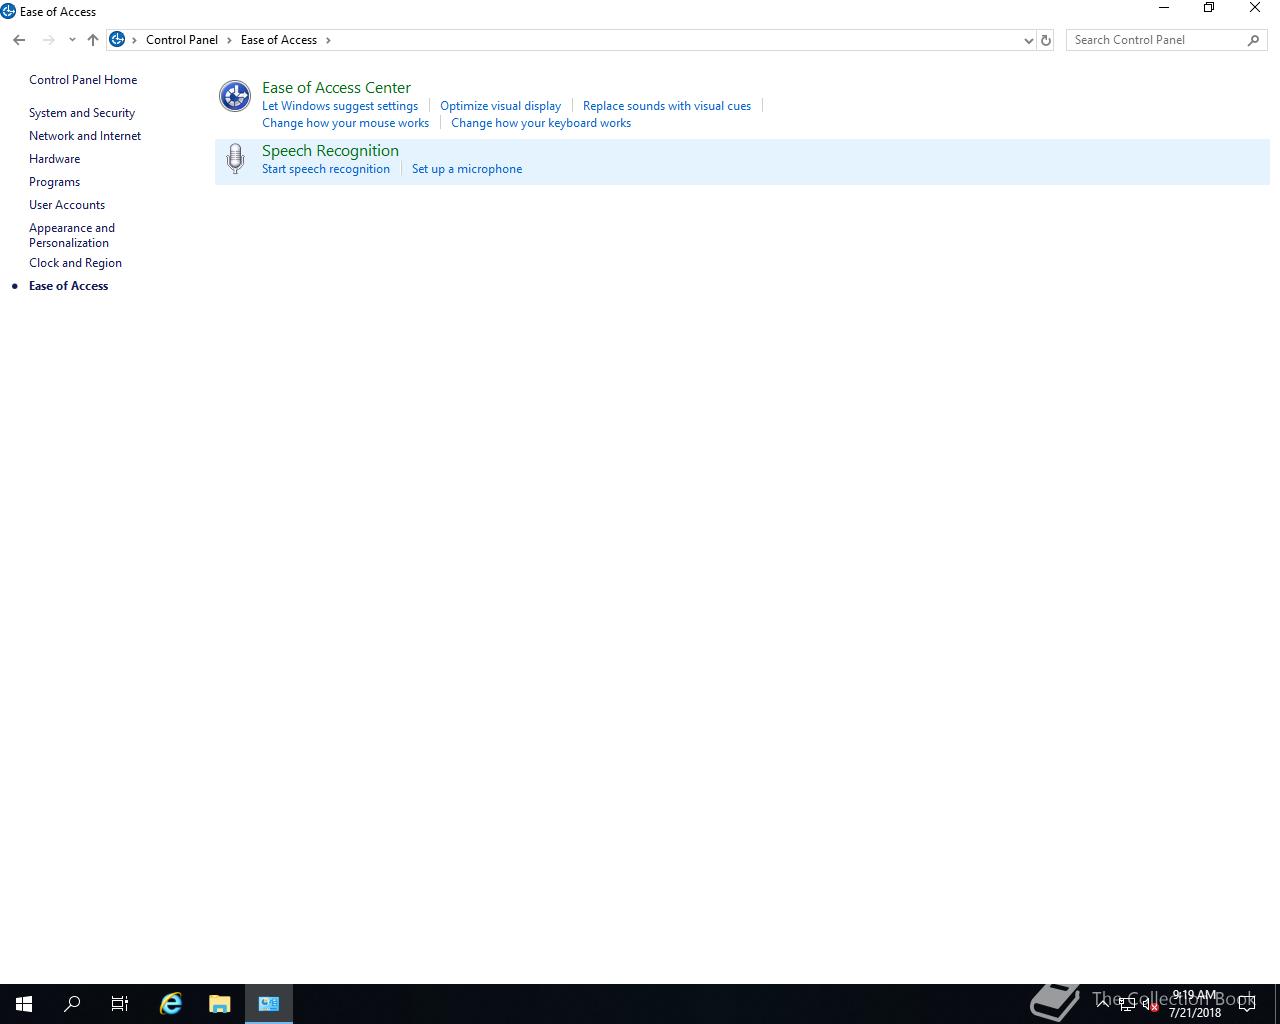The image size is (1280, 1024).
Task: Select Ease of Access in sidebar
Action: [x=68, y=286]
